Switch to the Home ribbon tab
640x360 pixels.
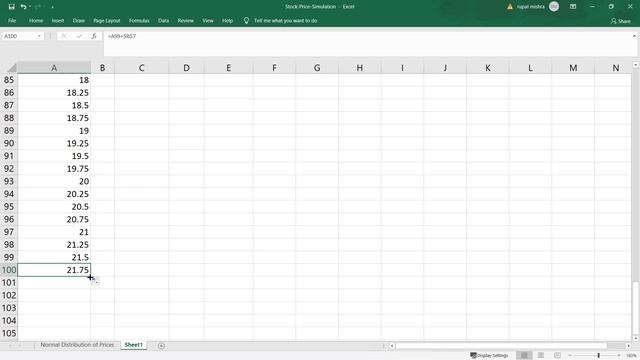point(36,20)
